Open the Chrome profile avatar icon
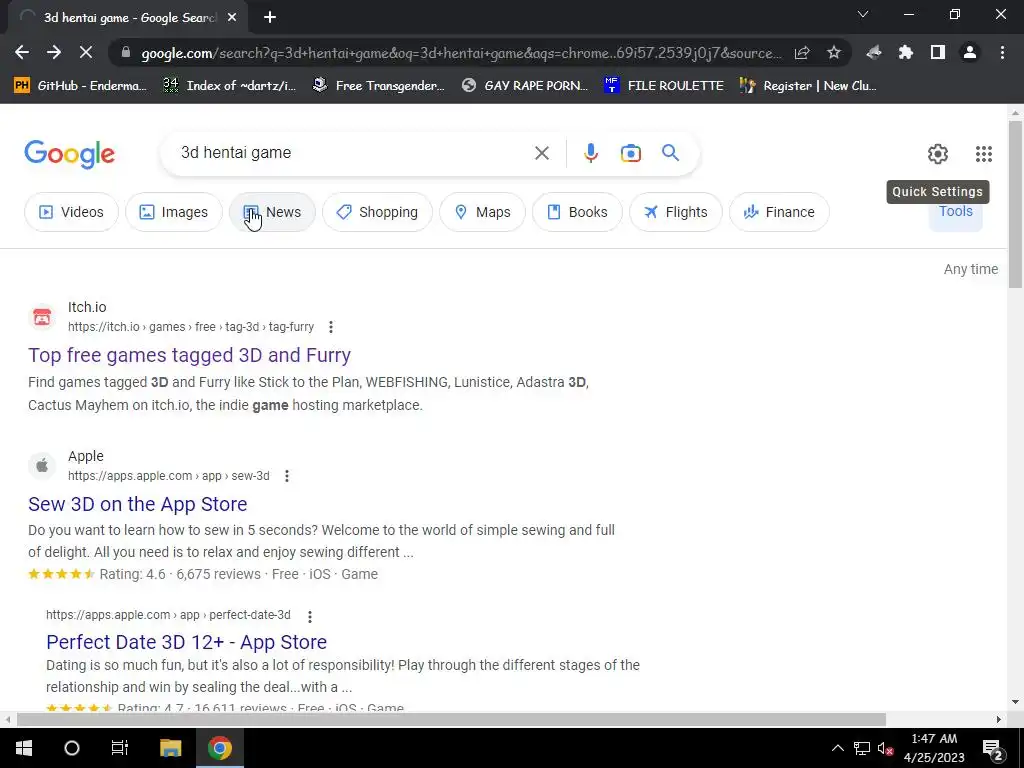Image resolution: width=1024 pixels, height=768 pixels. click(970, 53)
